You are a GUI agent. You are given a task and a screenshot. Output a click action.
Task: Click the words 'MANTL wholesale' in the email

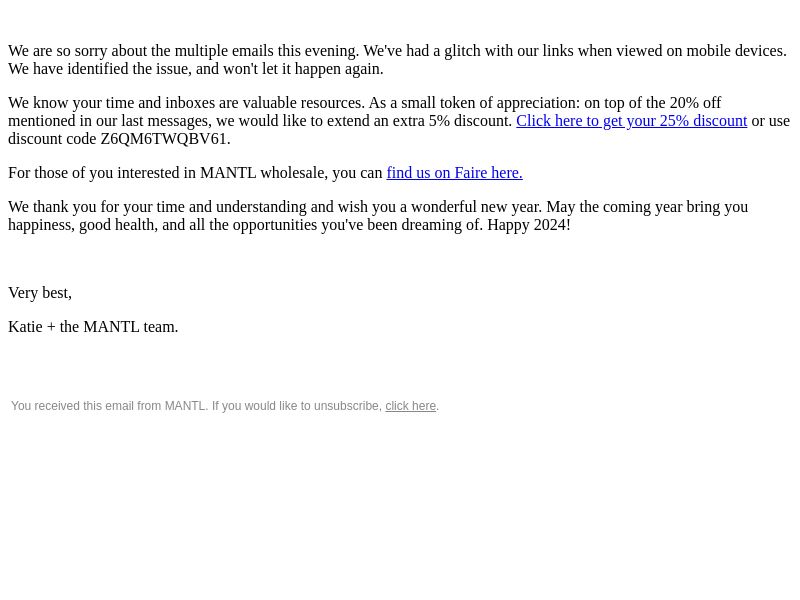[264, 173]
